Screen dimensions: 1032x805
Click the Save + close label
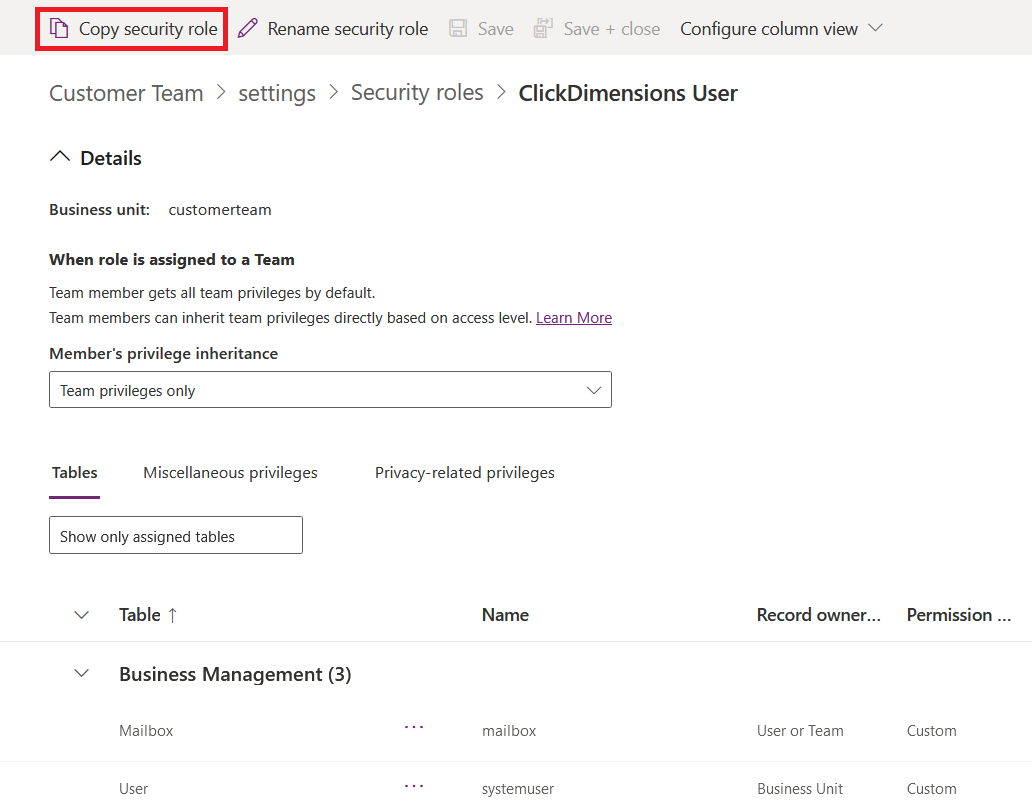coord(611,29)
